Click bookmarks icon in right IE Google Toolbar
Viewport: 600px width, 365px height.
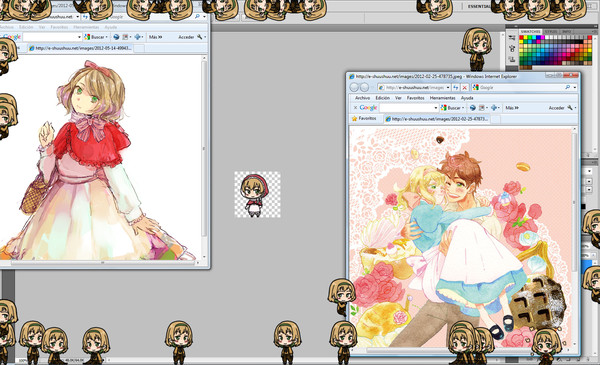point(483,108)
